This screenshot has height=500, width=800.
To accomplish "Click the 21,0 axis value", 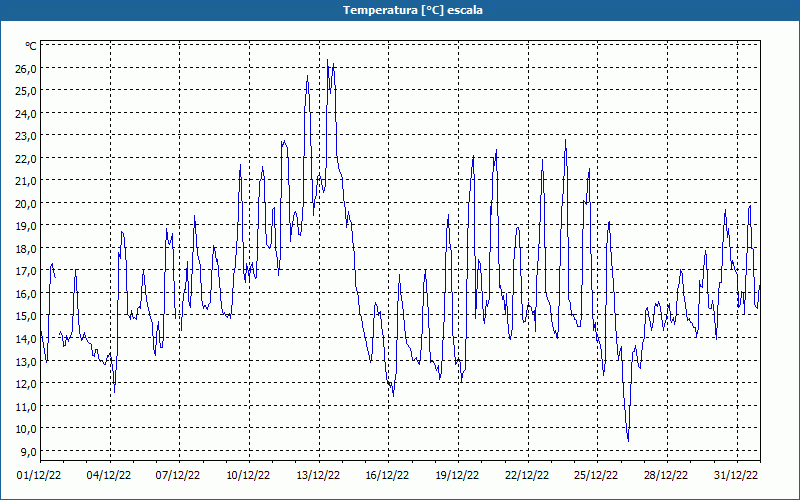I will coord(26,181).
